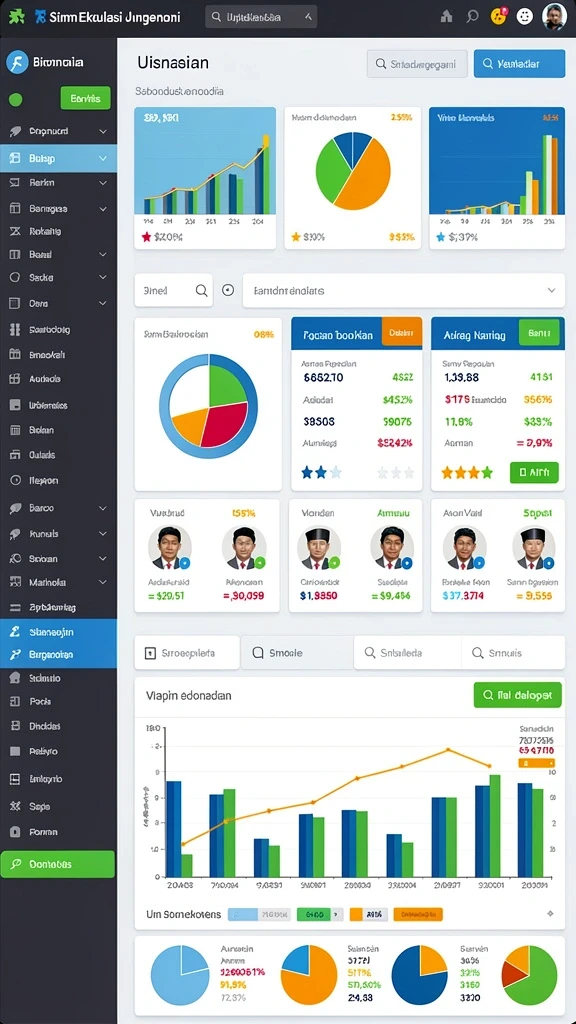The height and width of the screenshot is (1024, 576).
Task: Click the home icon in top bar
Action: (x=447, y=16)
